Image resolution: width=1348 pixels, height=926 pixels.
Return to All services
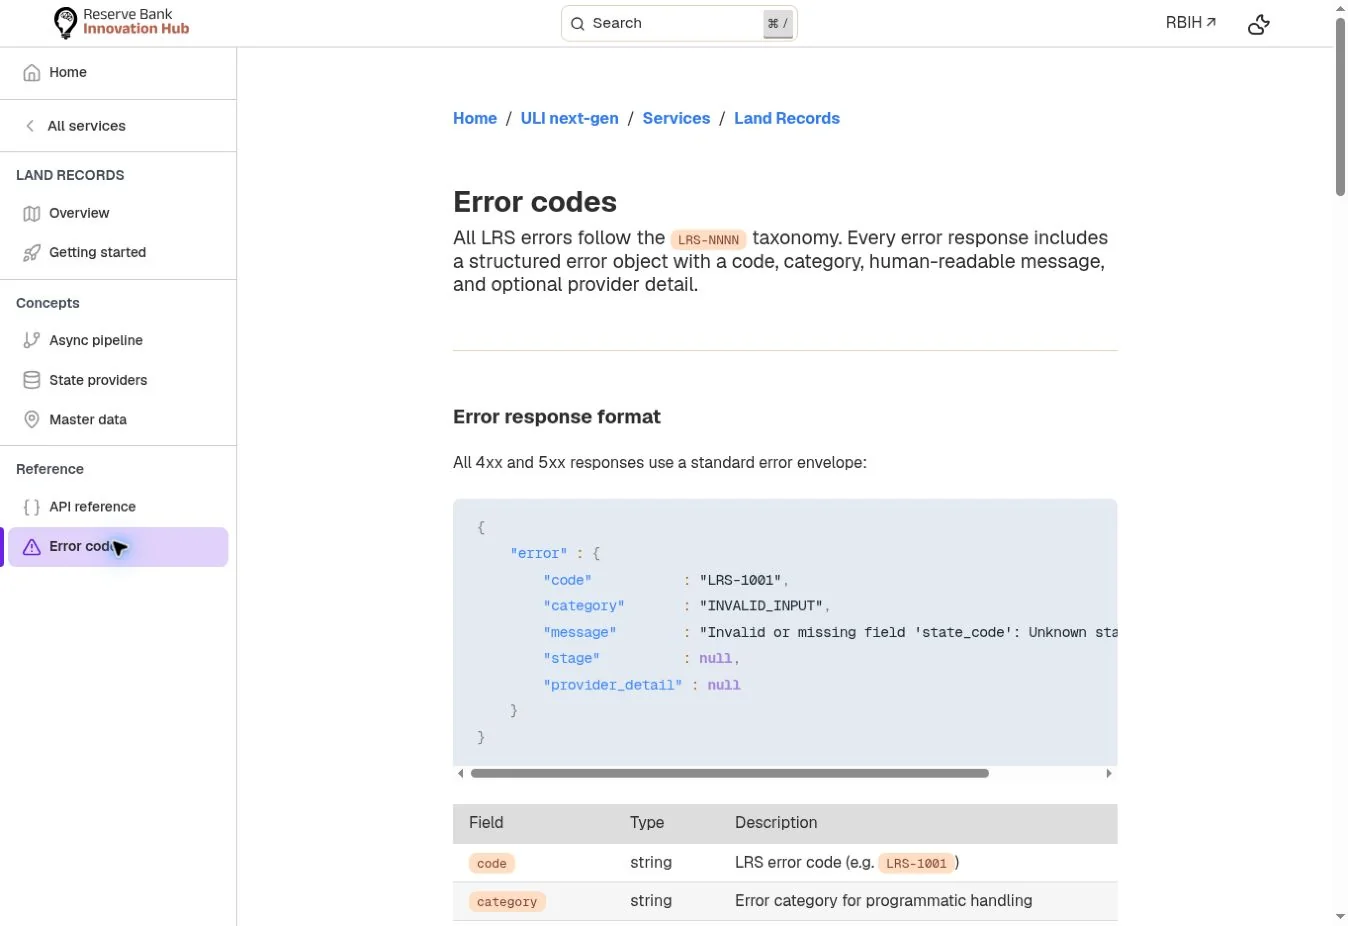(x=118, y=126)
